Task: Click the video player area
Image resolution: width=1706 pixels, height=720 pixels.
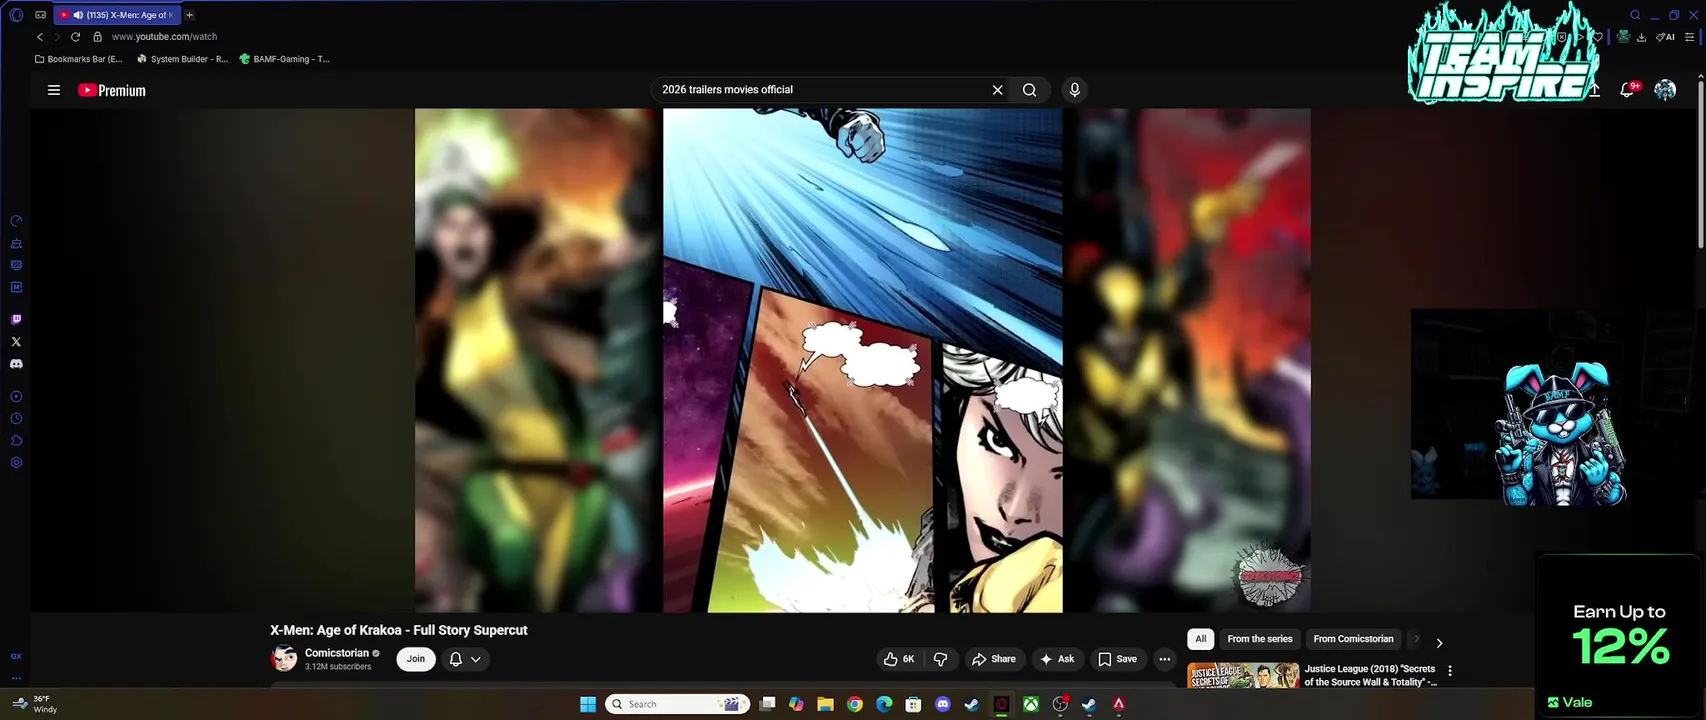Action: (862, 360)
